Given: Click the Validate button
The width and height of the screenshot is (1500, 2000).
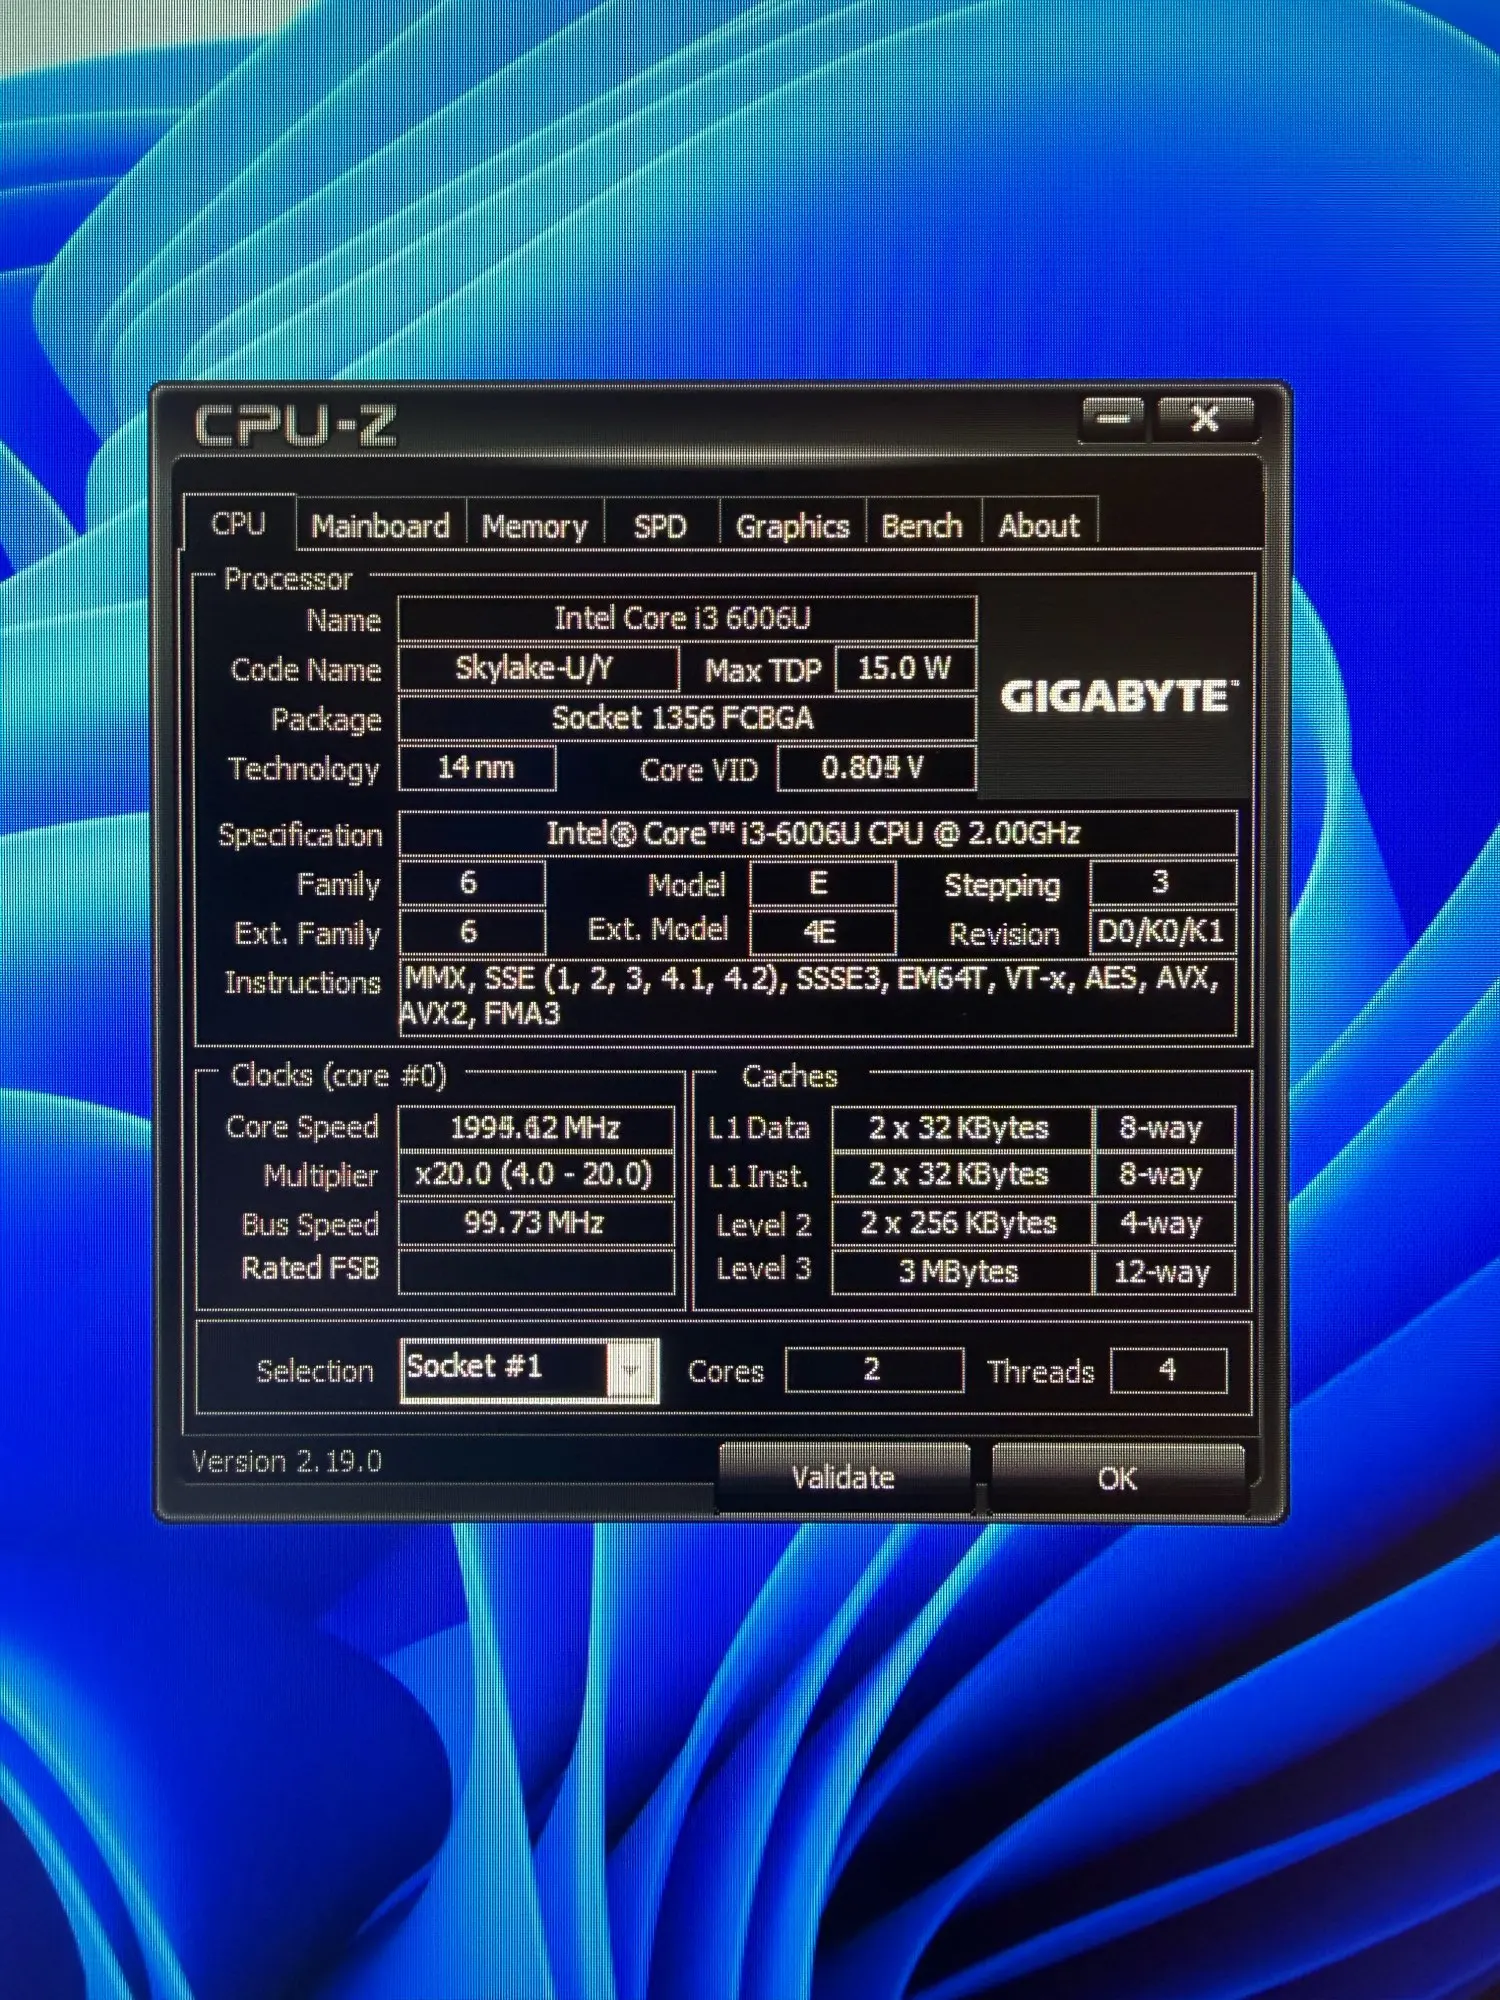Looking at the screenshot, I should [843, 1477].
